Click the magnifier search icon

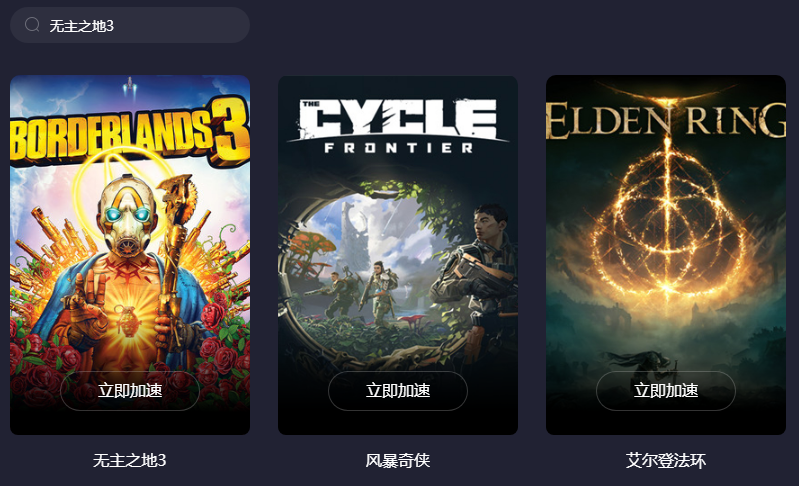click(32, 24)
